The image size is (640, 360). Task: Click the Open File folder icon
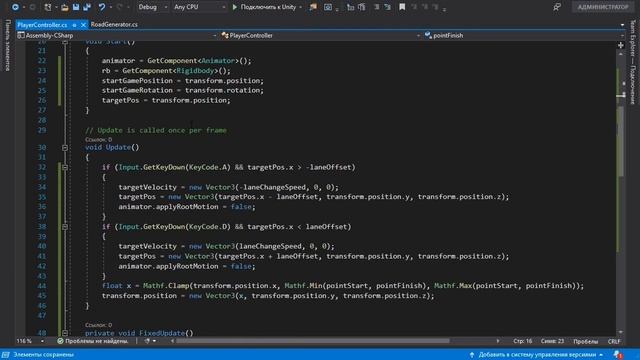pos(64,7)
